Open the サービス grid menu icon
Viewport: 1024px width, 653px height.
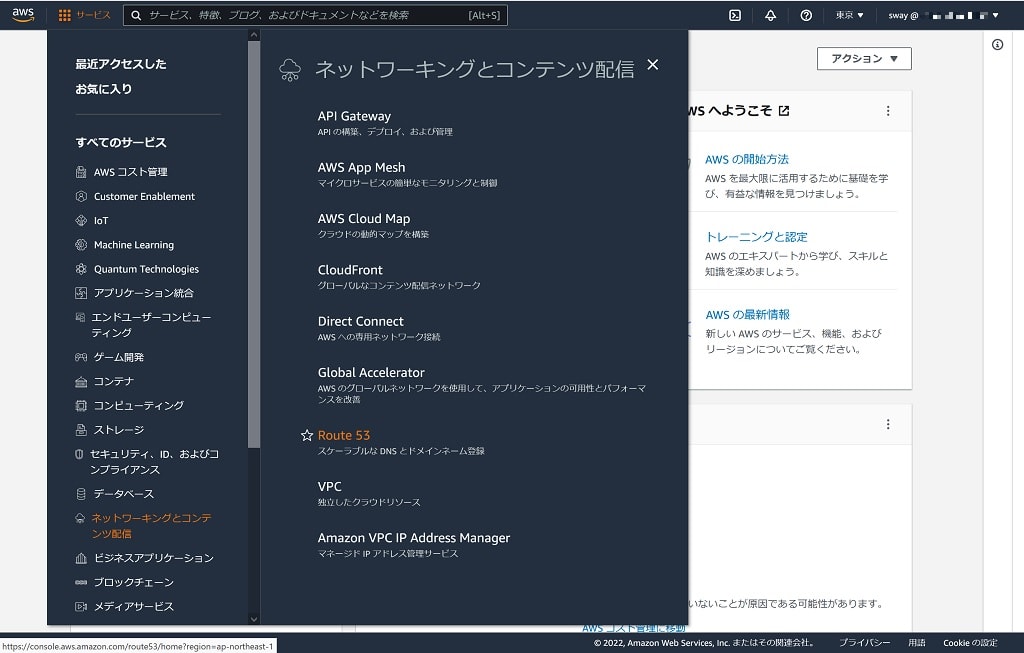pos(65,15)
